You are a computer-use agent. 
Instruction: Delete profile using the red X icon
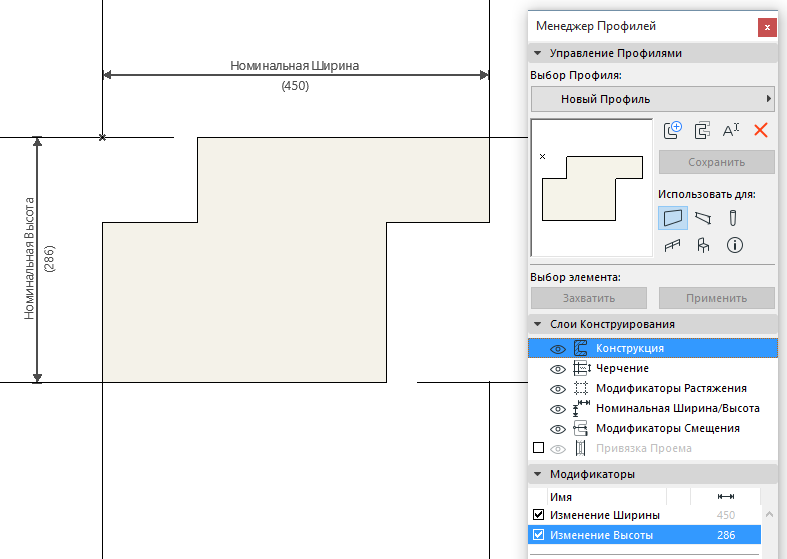[x=761, y=130]
